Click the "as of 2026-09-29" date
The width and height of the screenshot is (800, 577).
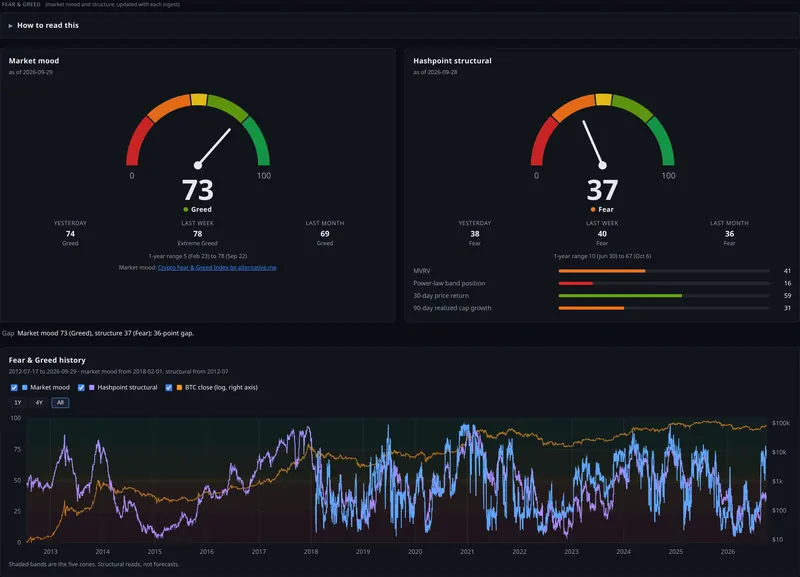31,72
